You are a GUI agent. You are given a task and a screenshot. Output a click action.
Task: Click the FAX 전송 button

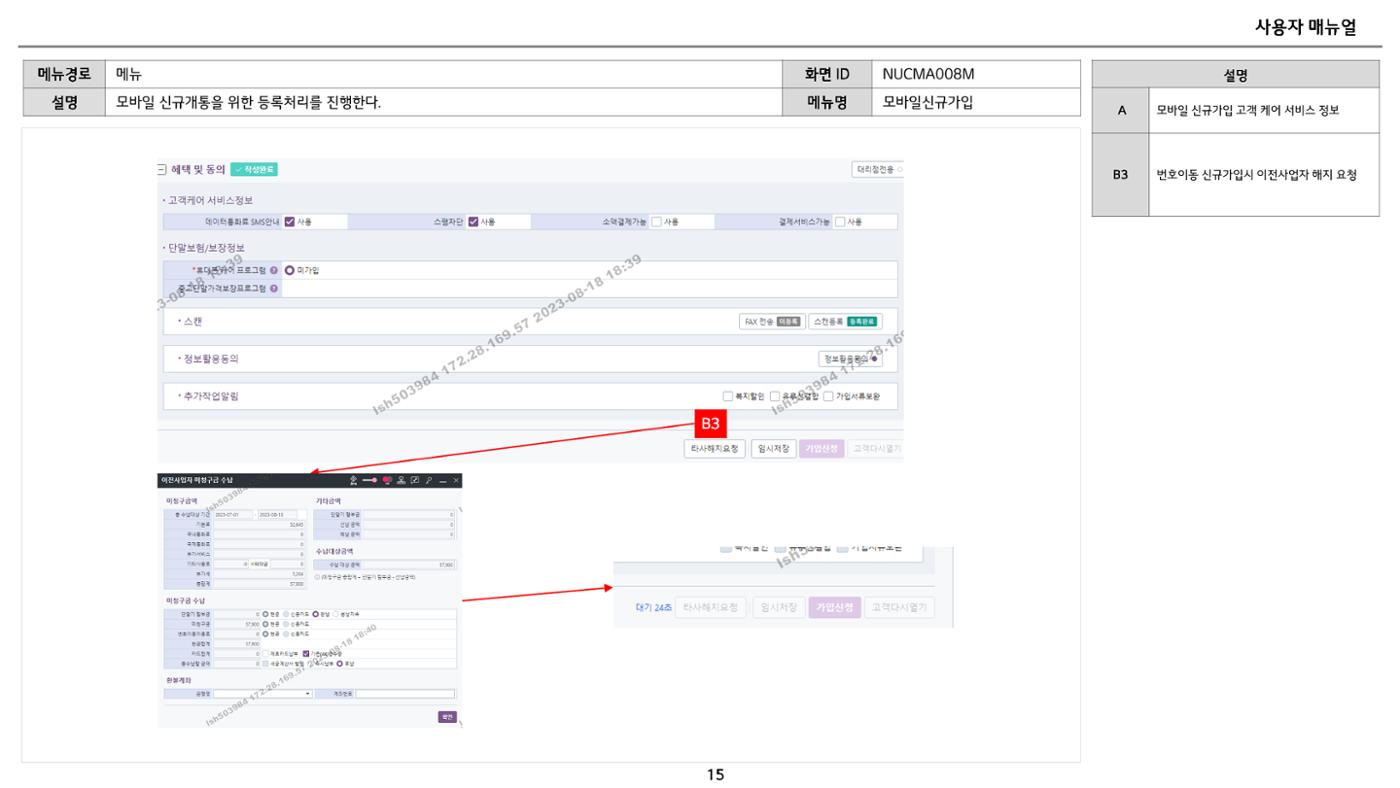[x=772, y=322]
